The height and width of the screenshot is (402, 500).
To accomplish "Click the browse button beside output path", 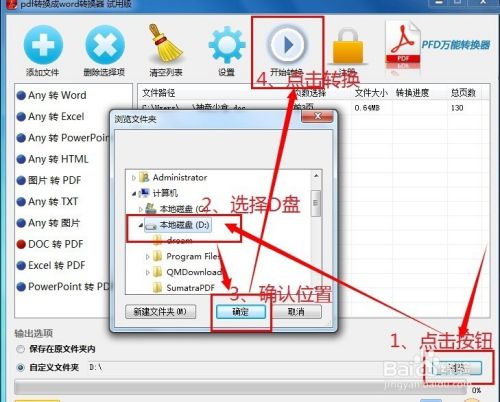I will click(457, 368).
